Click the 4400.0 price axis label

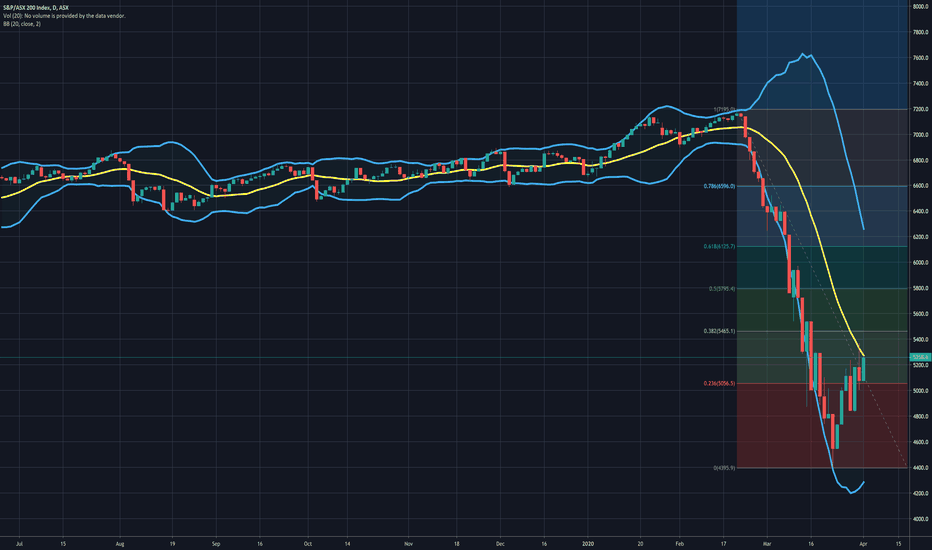pos(920,468)
